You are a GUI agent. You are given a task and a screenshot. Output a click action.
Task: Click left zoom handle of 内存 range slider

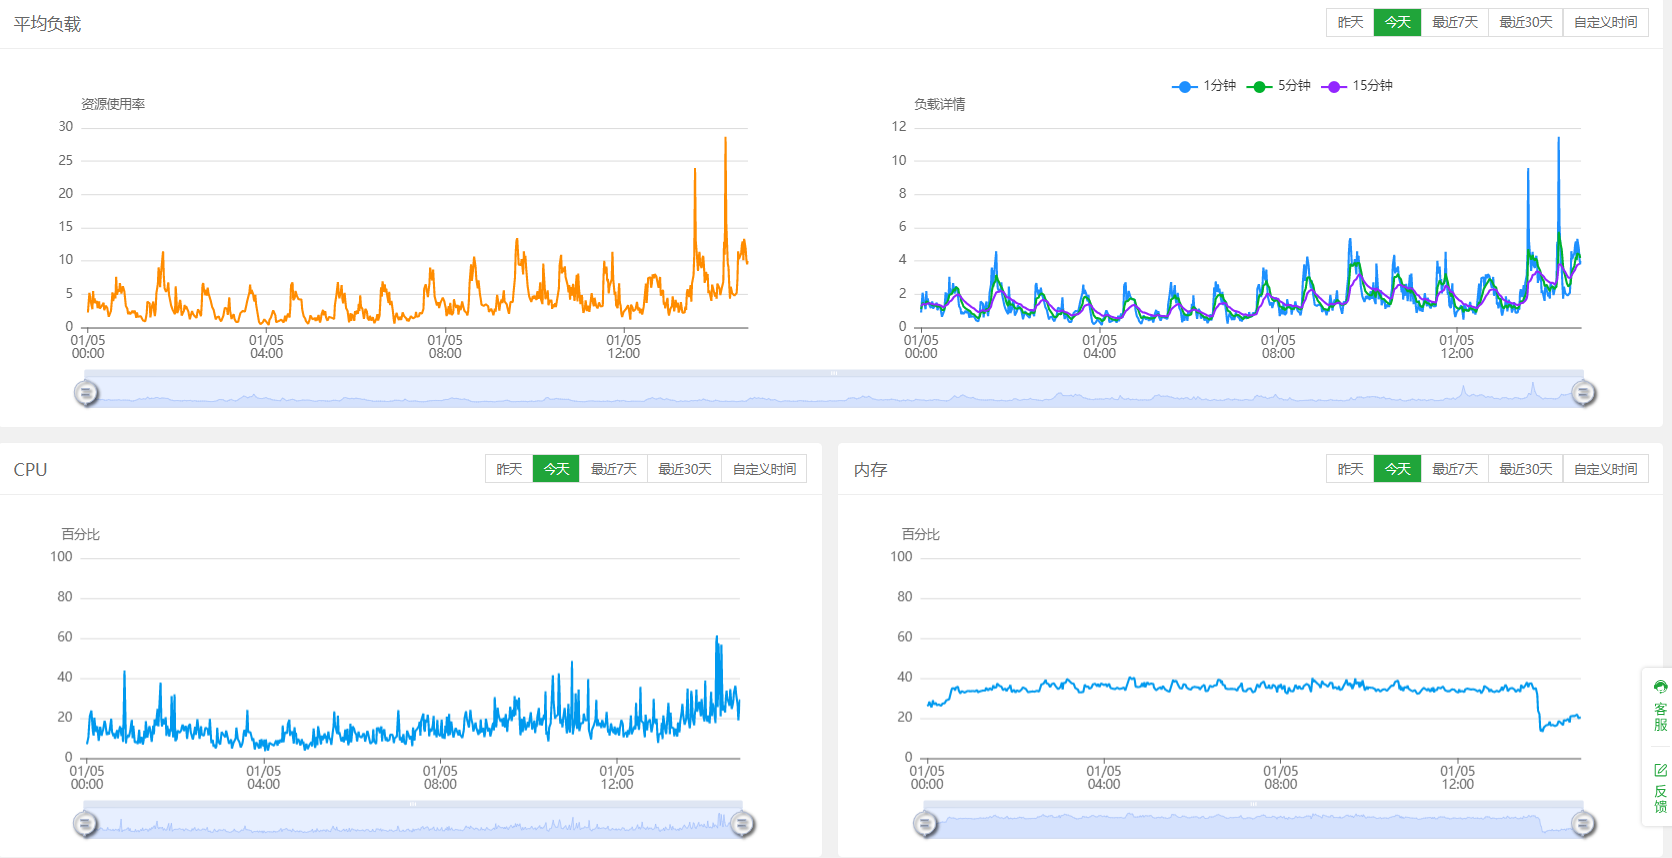[925, 824]
